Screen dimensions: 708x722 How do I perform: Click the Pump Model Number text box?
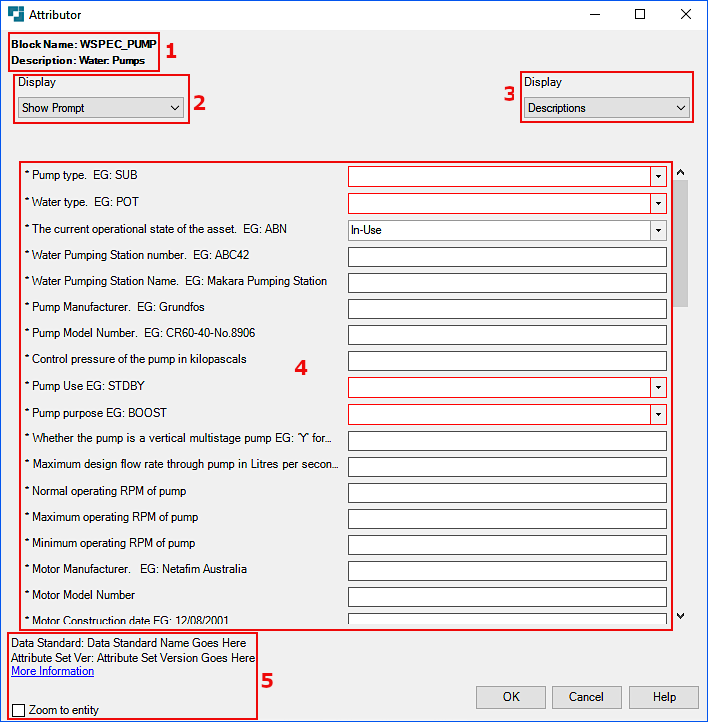pos(507,334)
